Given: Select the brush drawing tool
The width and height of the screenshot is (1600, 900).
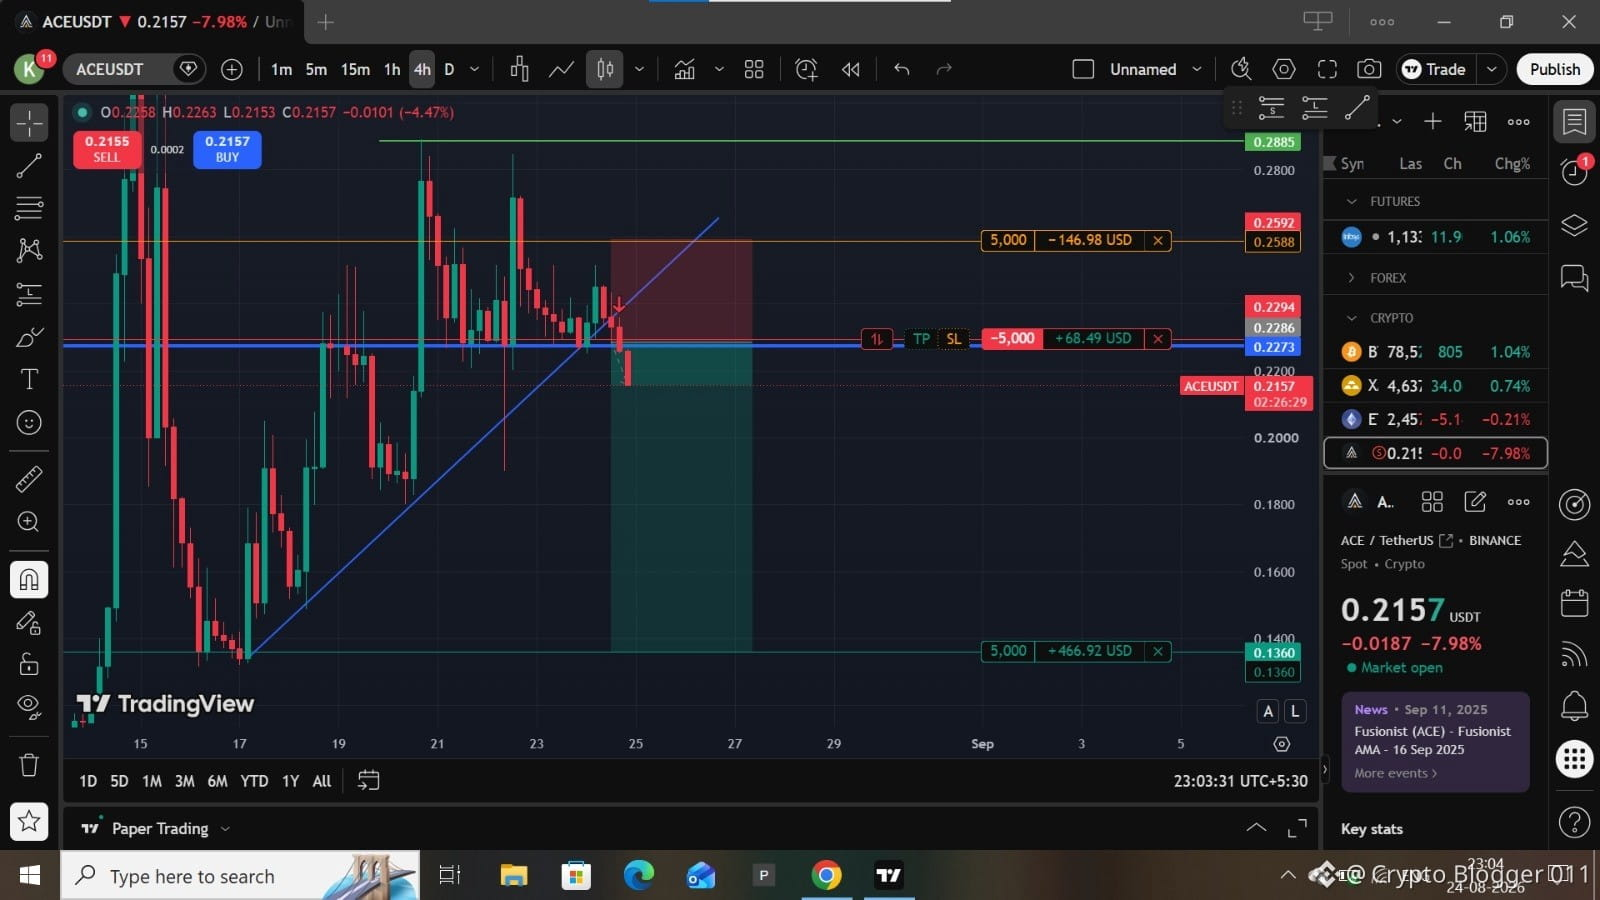Looking at the screenshot, I should point(29,337).
